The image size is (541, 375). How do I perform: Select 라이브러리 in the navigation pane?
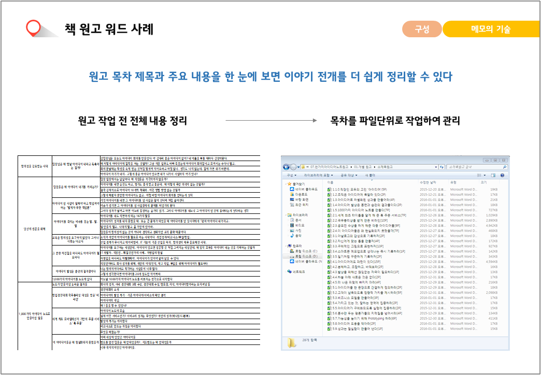click(x=298, y=215)
